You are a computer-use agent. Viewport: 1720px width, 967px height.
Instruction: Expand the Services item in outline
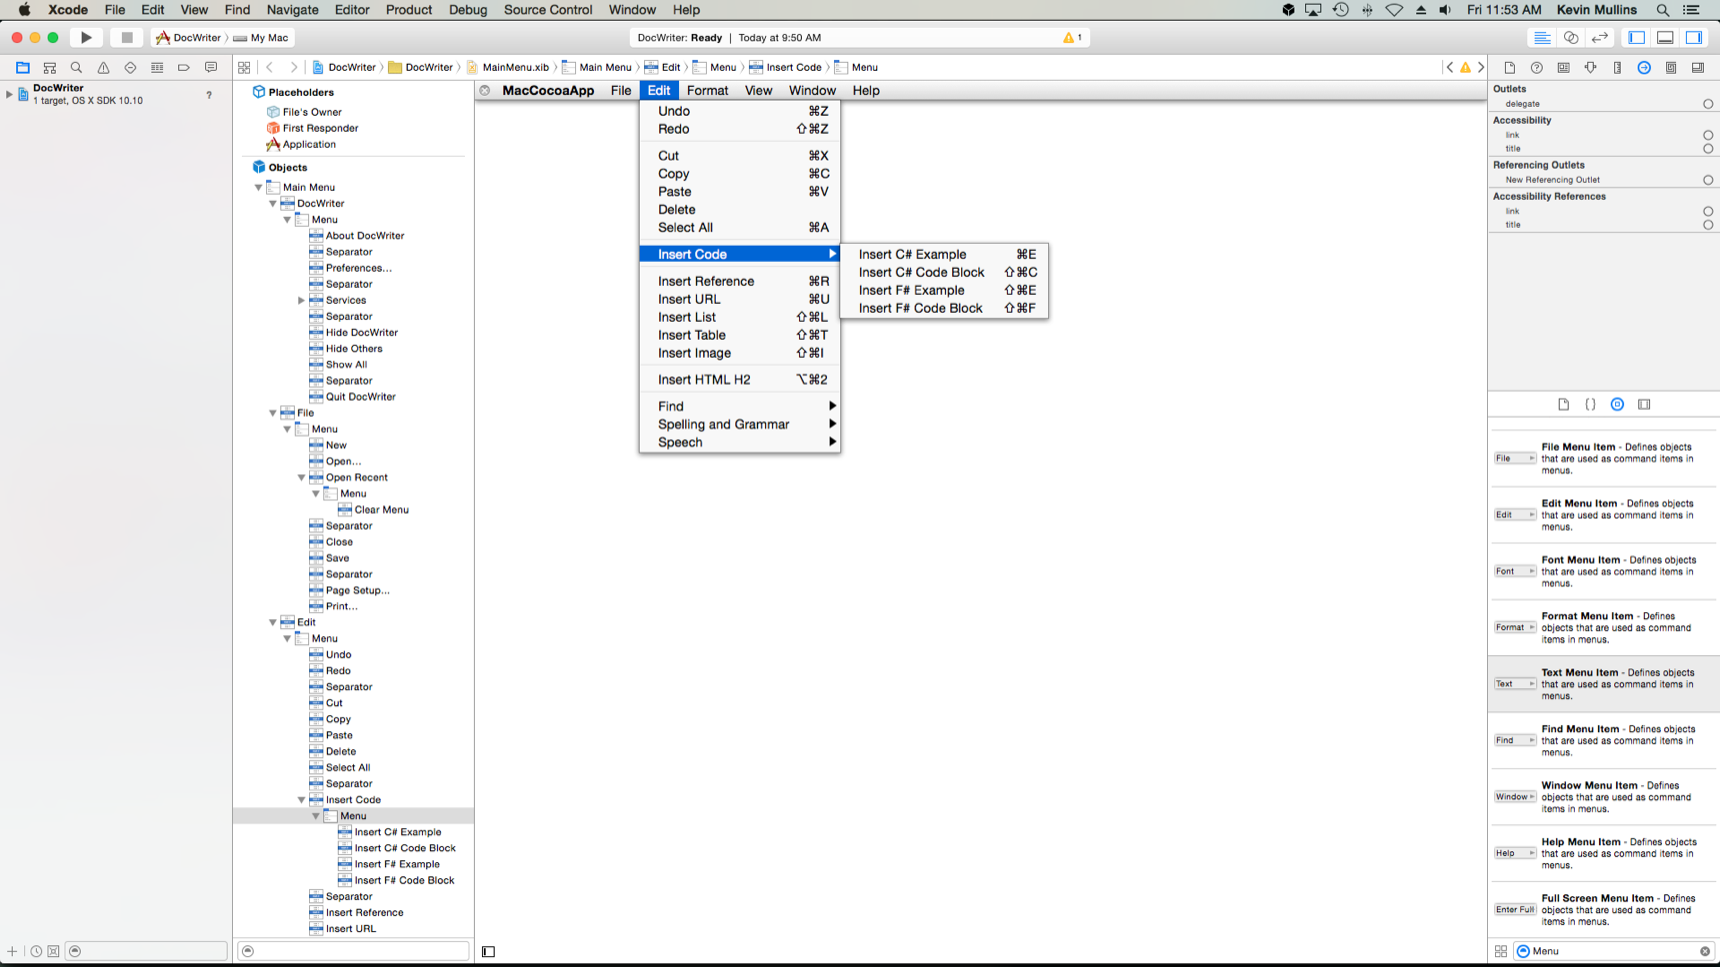[301, 300]
